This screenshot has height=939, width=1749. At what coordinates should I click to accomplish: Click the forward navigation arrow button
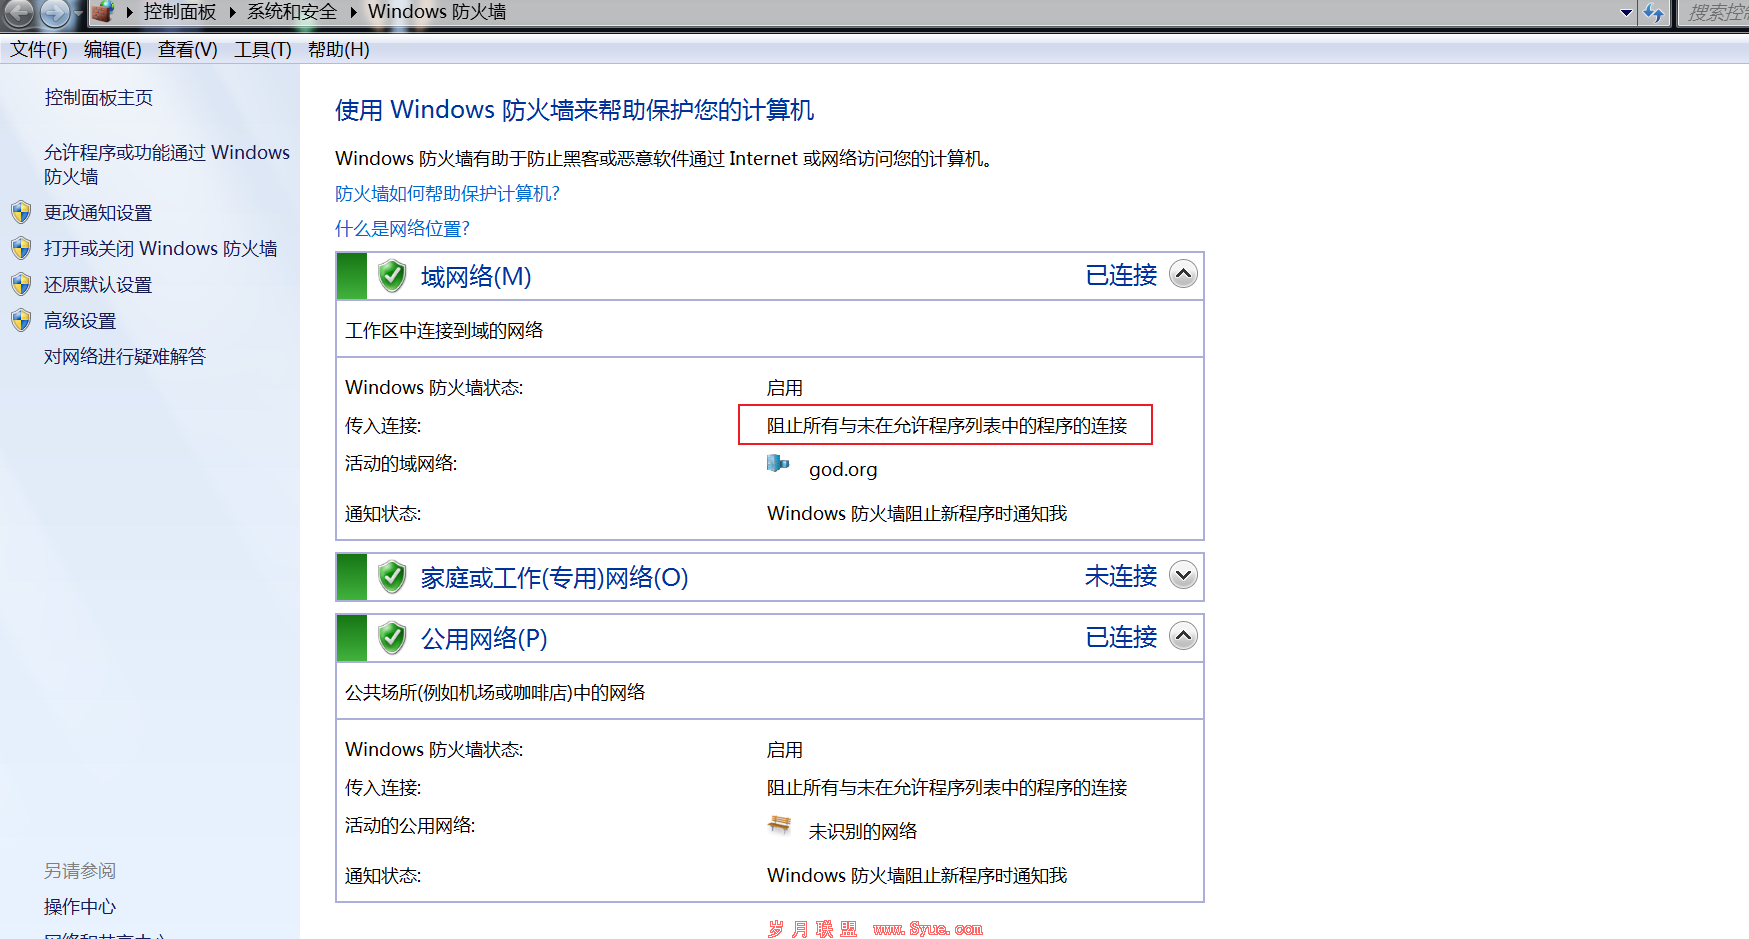[x=54, y=13]
